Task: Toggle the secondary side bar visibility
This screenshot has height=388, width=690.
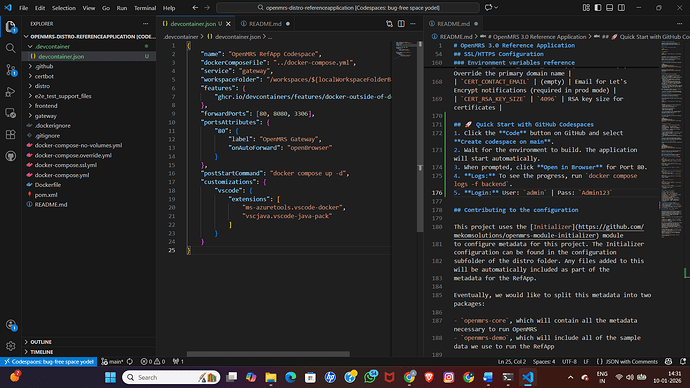Action: (621, 7)
